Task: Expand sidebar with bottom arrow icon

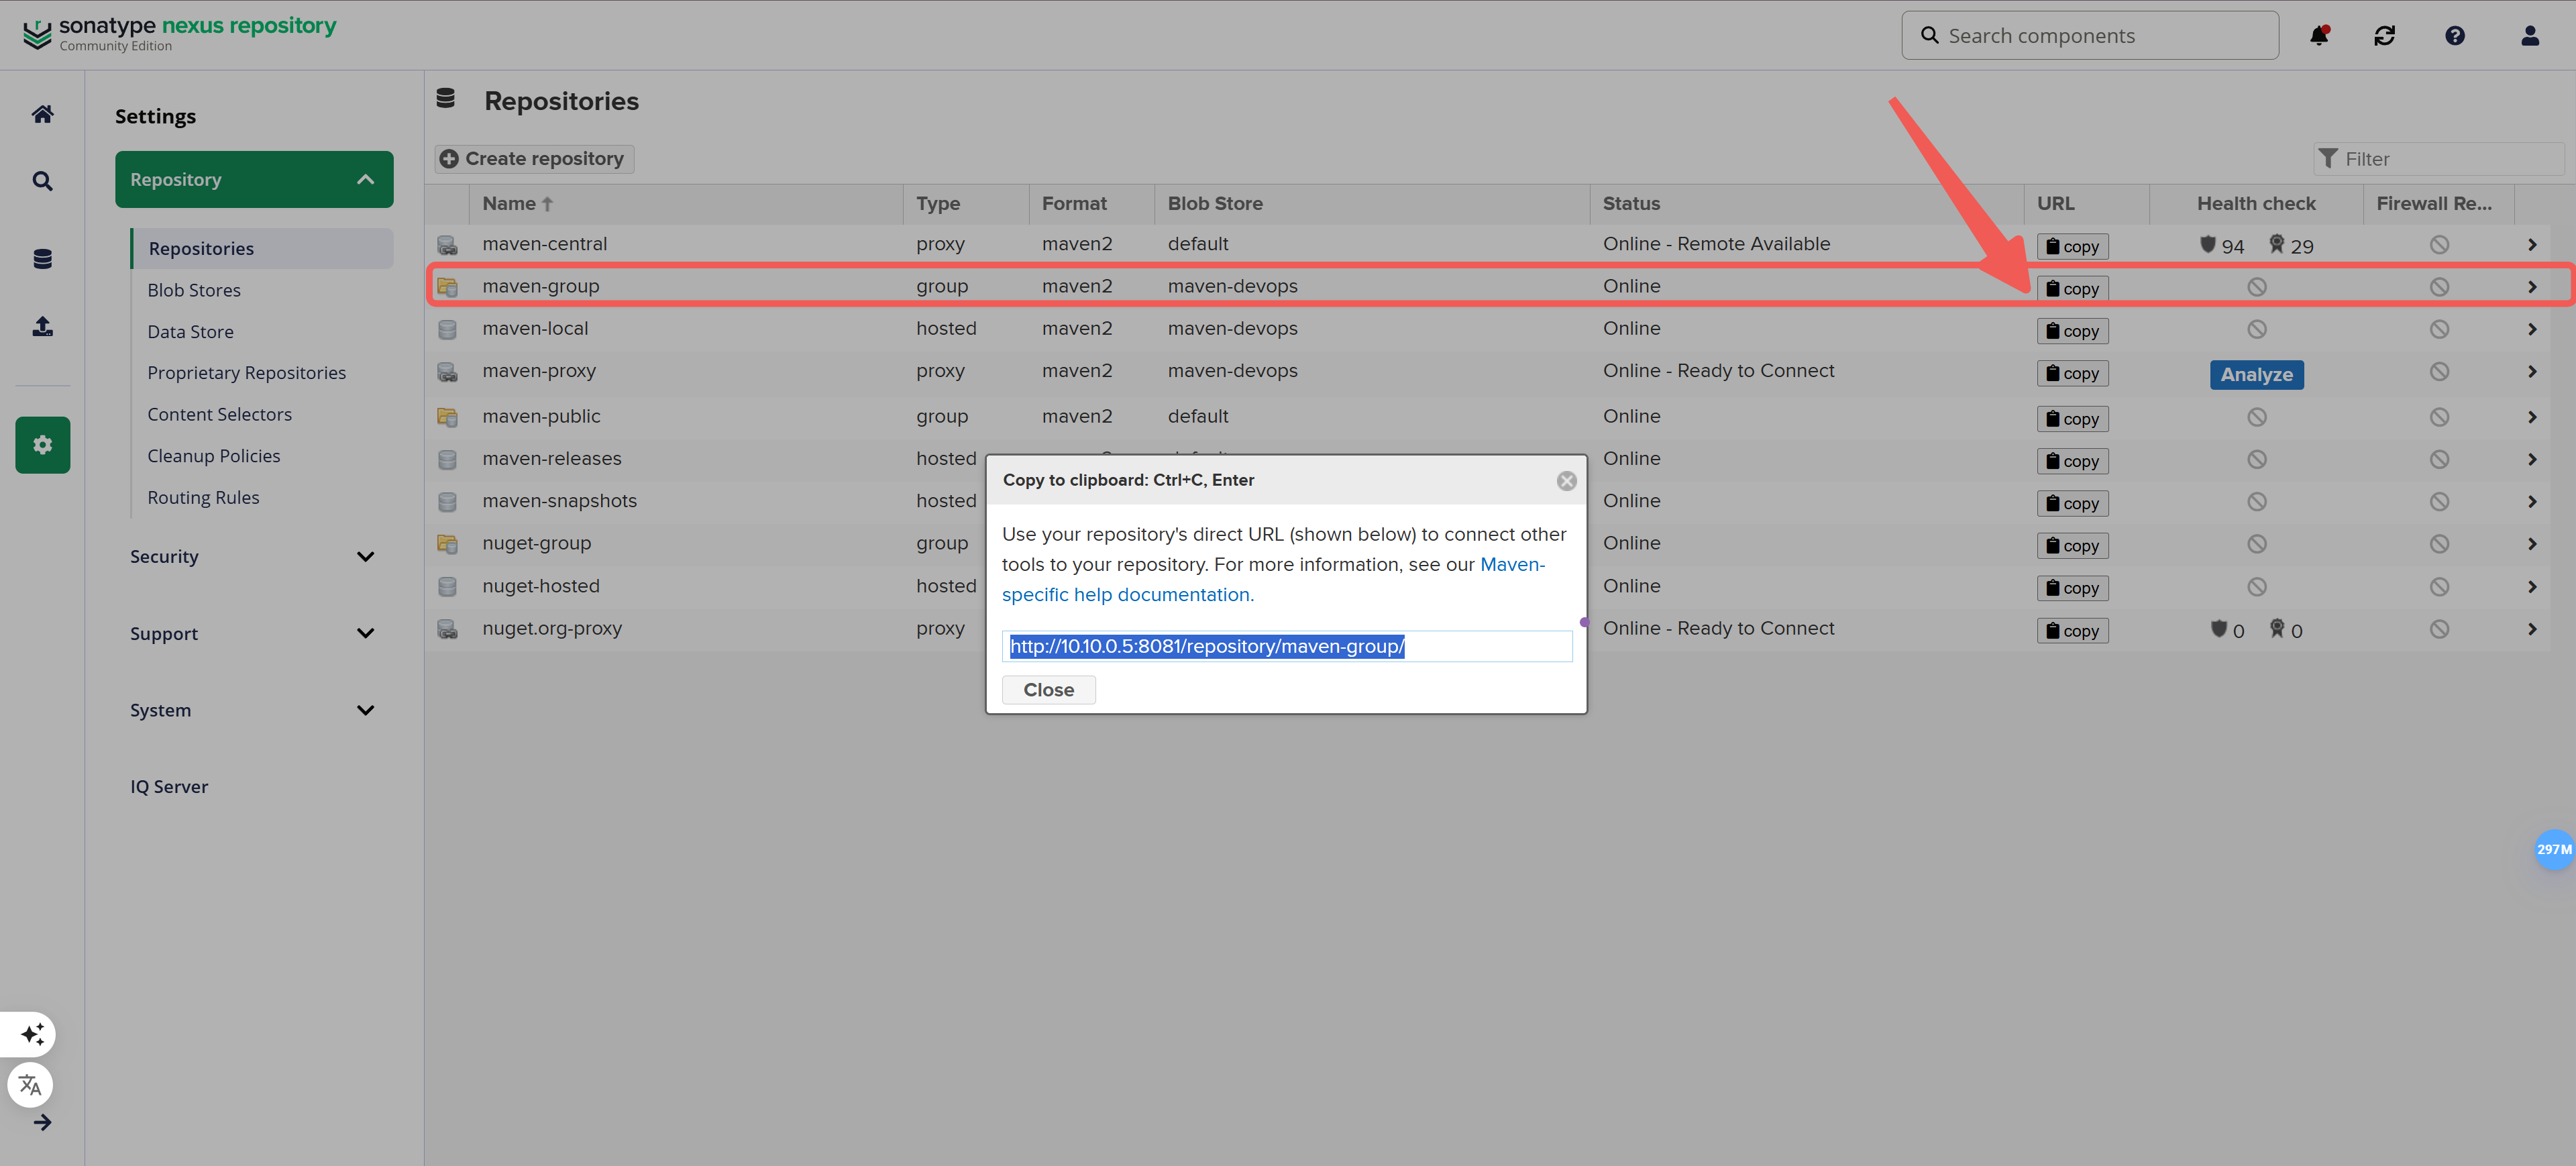Action: (x=42, y=1123)
